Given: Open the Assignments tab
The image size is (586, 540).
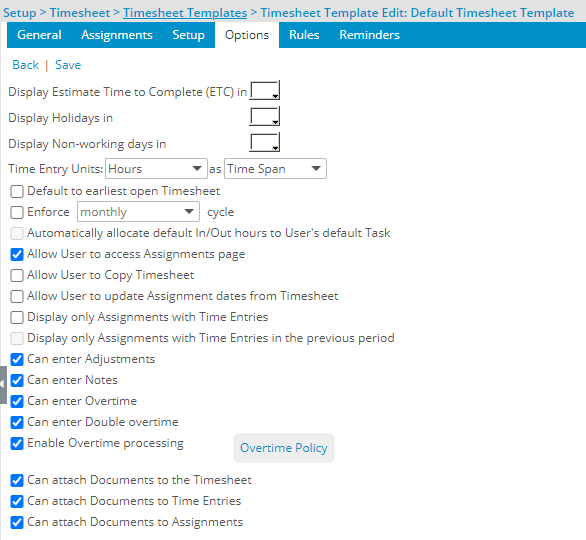Looking at the screenshot, I should click(x=117, y=35).
